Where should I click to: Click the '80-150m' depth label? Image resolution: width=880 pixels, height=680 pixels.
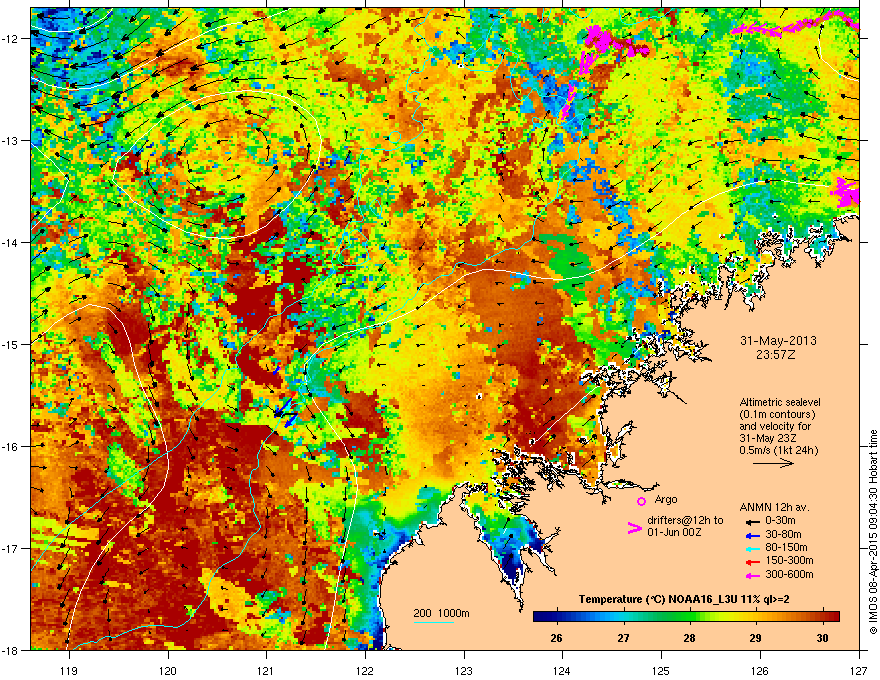[x=786, y=547]
